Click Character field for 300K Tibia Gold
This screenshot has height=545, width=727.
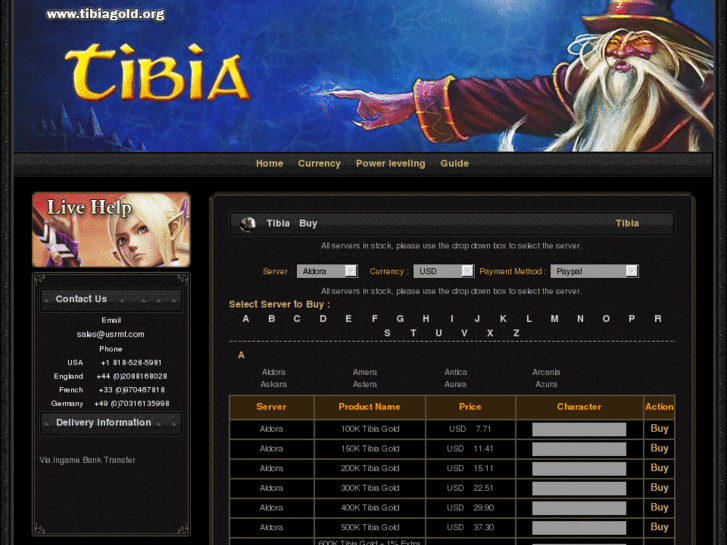tap(579, 488)
